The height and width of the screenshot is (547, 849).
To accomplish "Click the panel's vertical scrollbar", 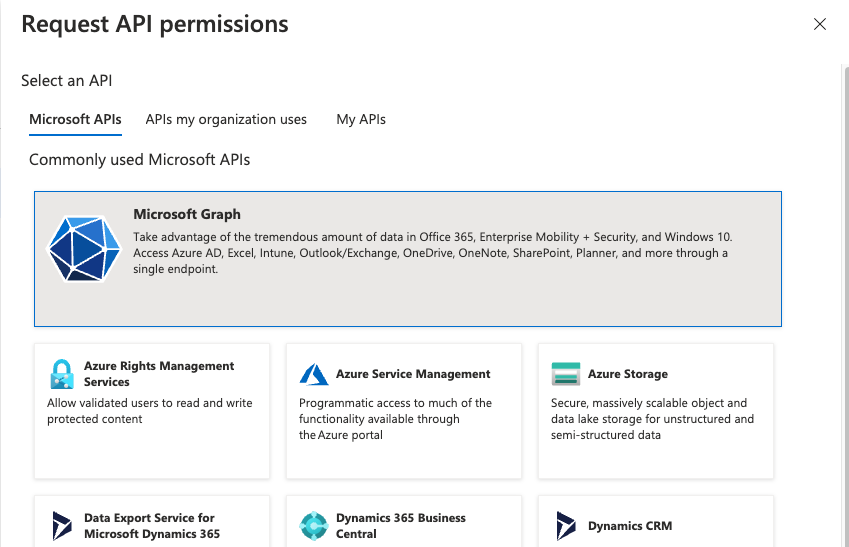I will point(843,300).
